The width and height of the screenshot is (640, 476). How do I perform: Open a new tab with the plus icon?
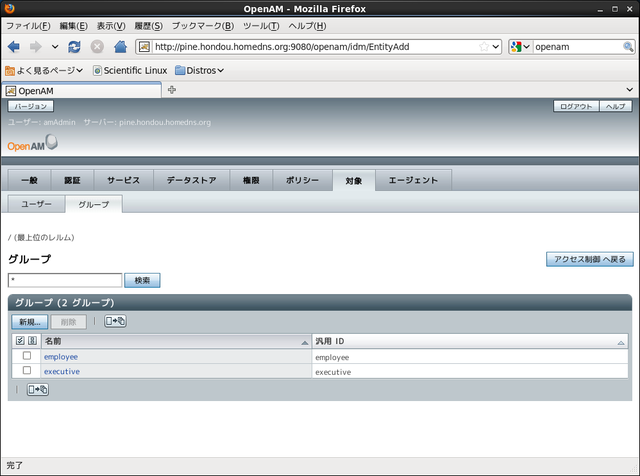click(x=172, y=90)
